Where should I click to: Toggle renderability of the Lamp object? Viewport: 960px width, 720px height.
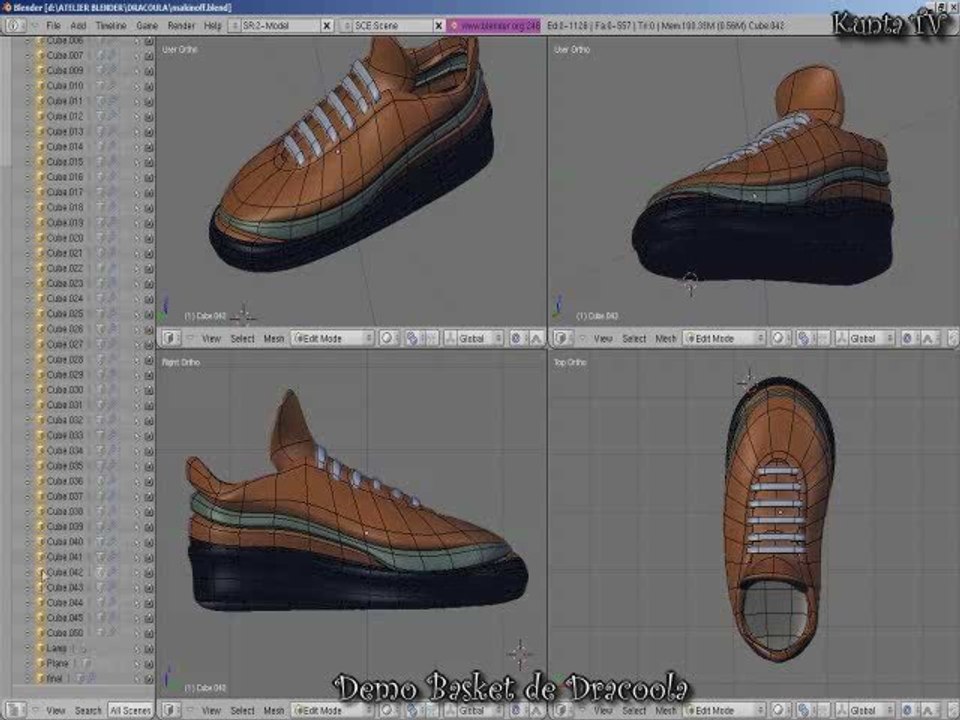click(149, 648)
